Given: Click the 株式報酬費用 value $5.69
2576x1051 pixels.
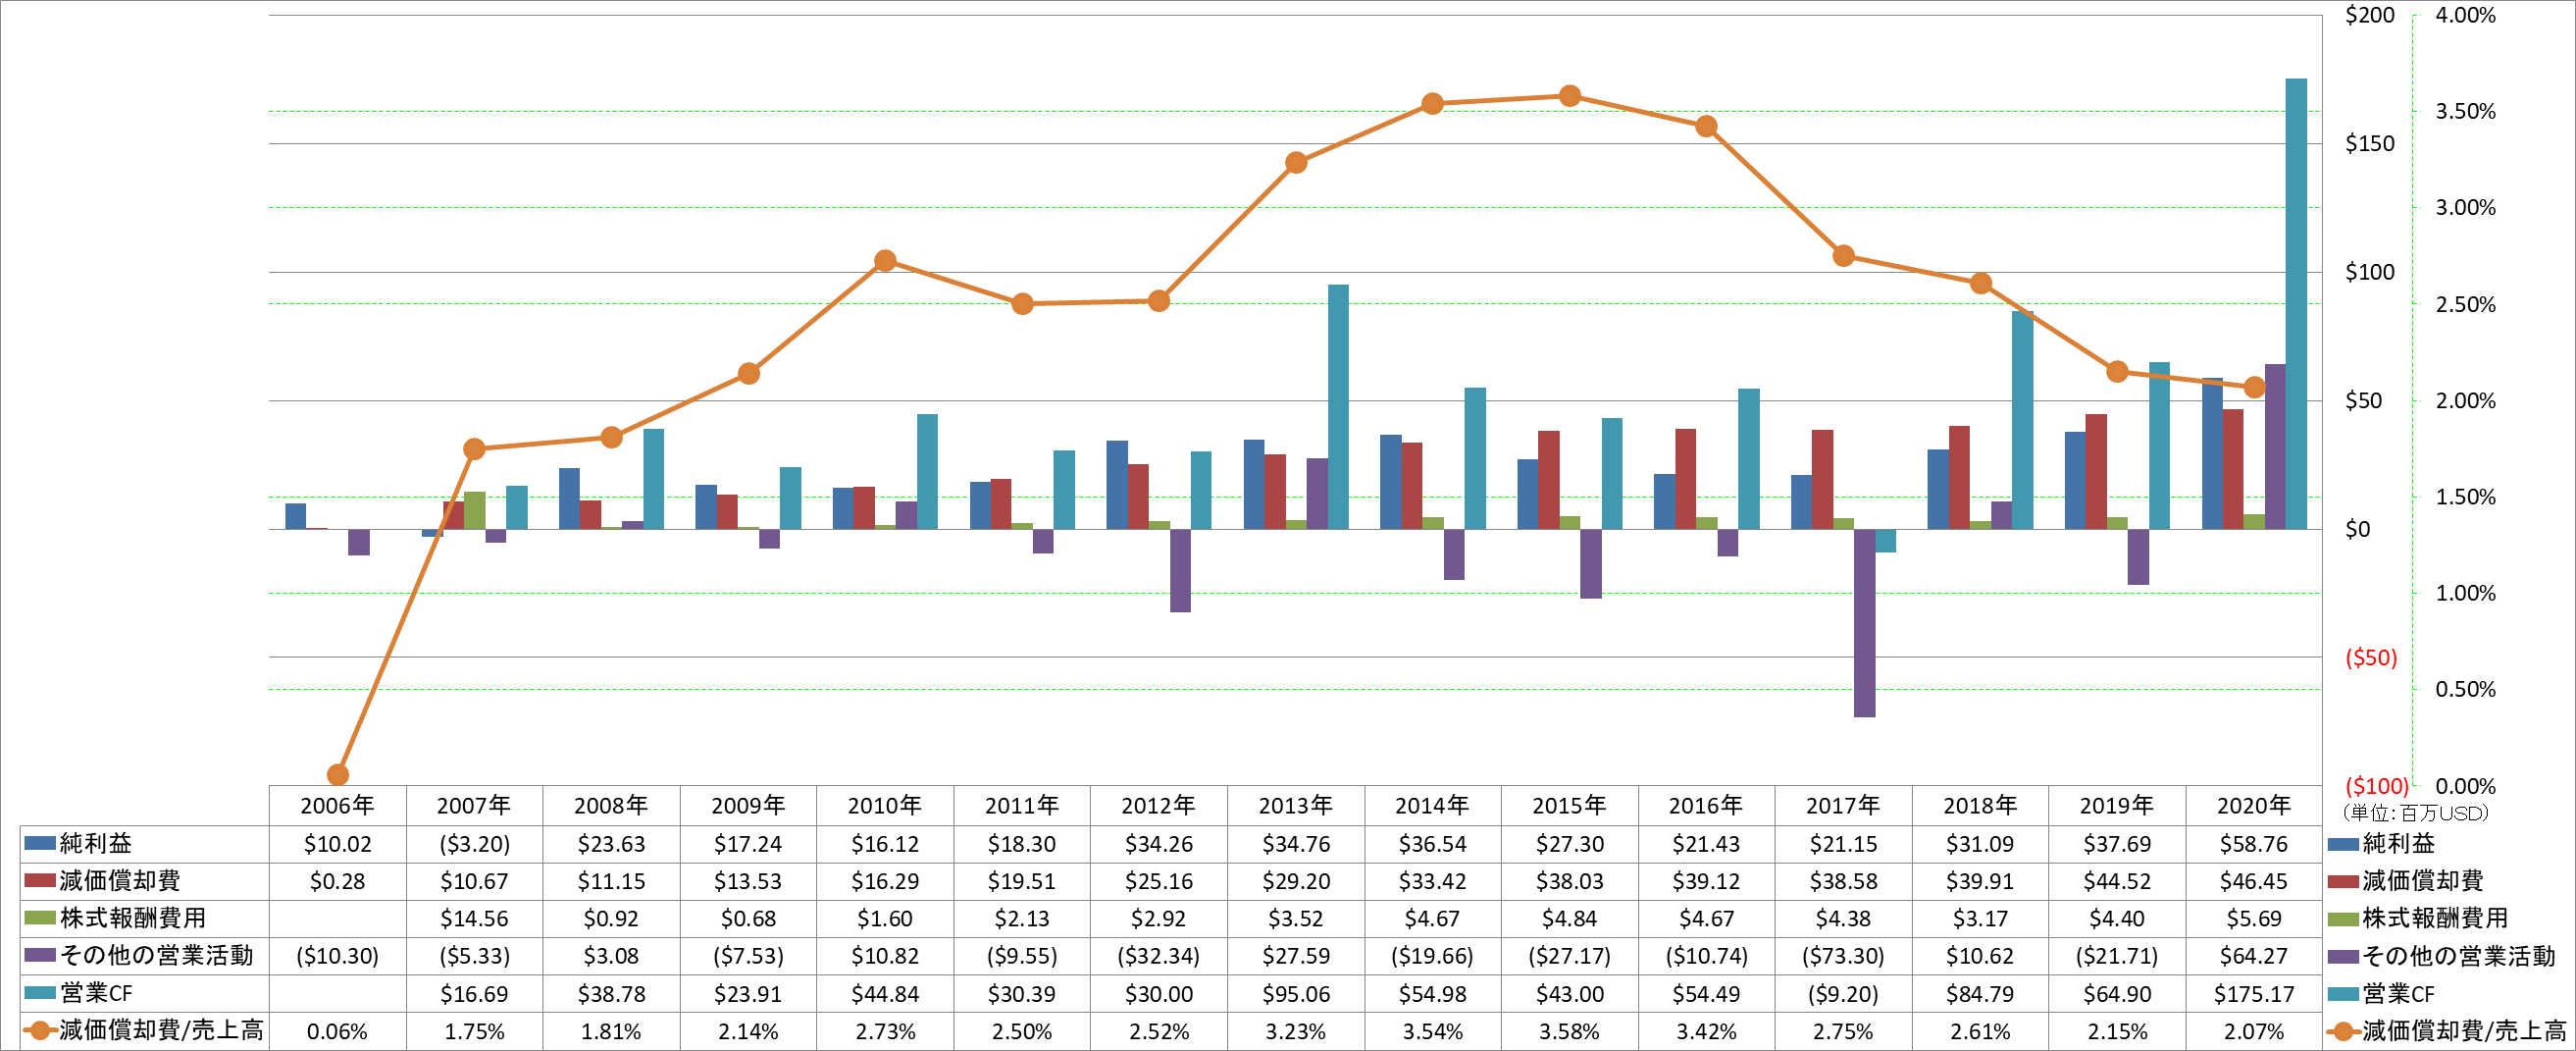Looking at the screenshot, I should 2254,918.
